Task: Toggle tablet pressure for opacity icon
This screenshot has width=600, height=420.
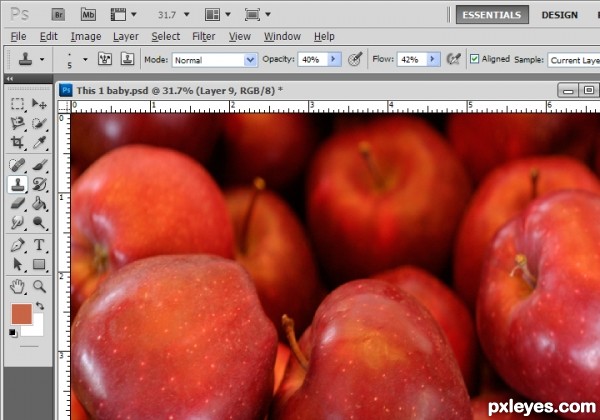Action: pyautogui.click(x=355, y=59)
